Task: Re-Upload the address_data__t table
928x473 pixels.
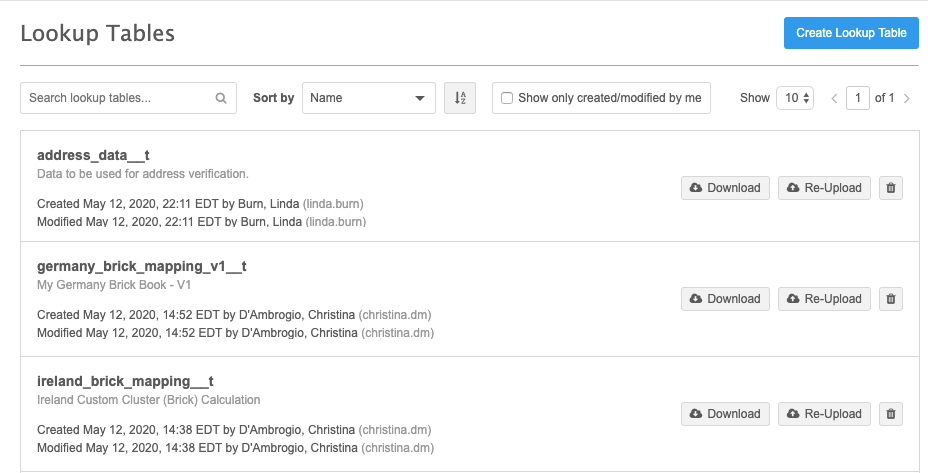Action: tap(824, 188)
